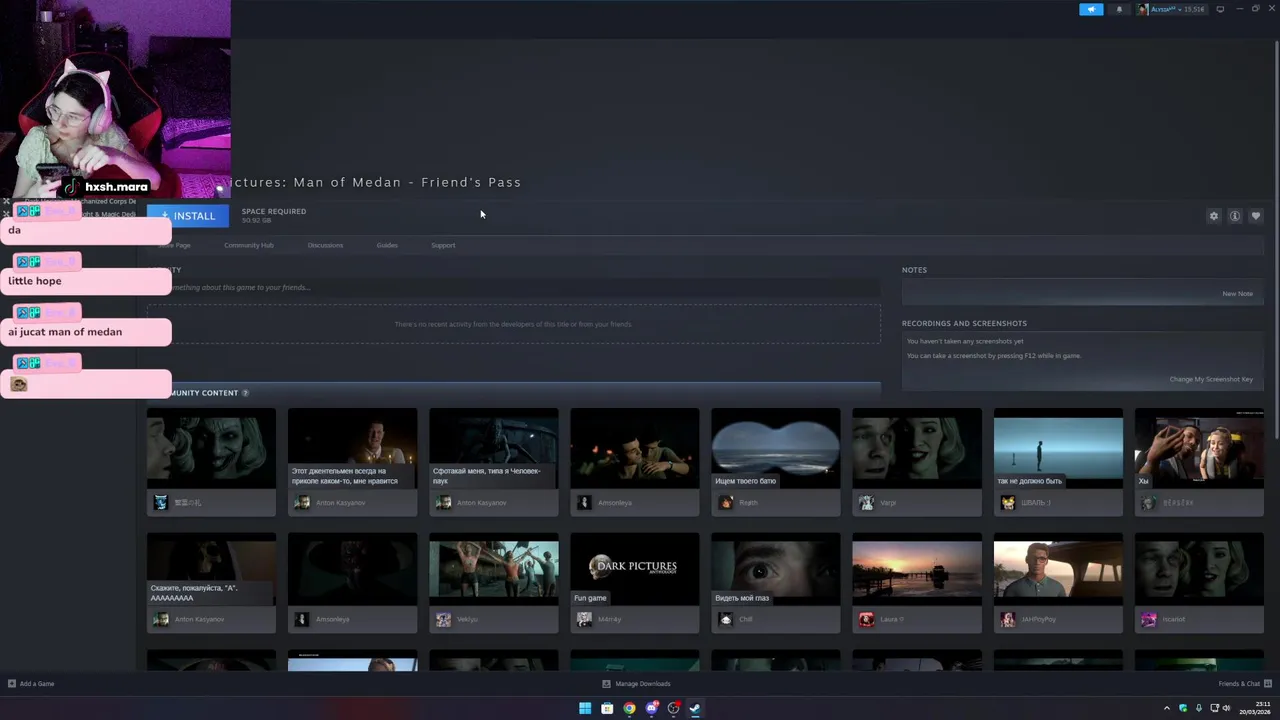Open the Discussions tab

pyautogui.click(x=325, y=245)
